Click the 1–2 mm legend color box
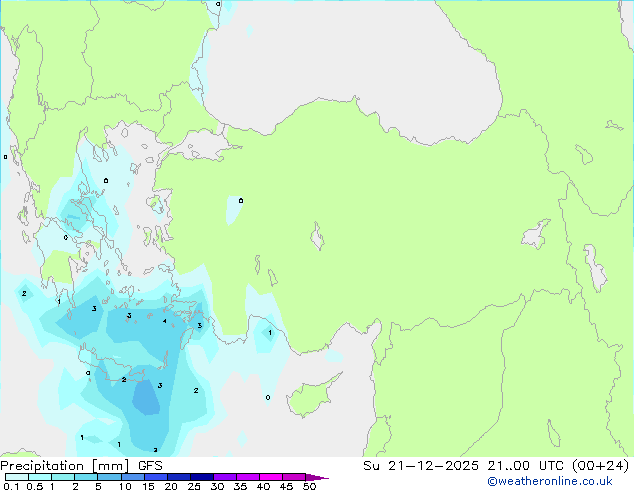 [63, 477]
